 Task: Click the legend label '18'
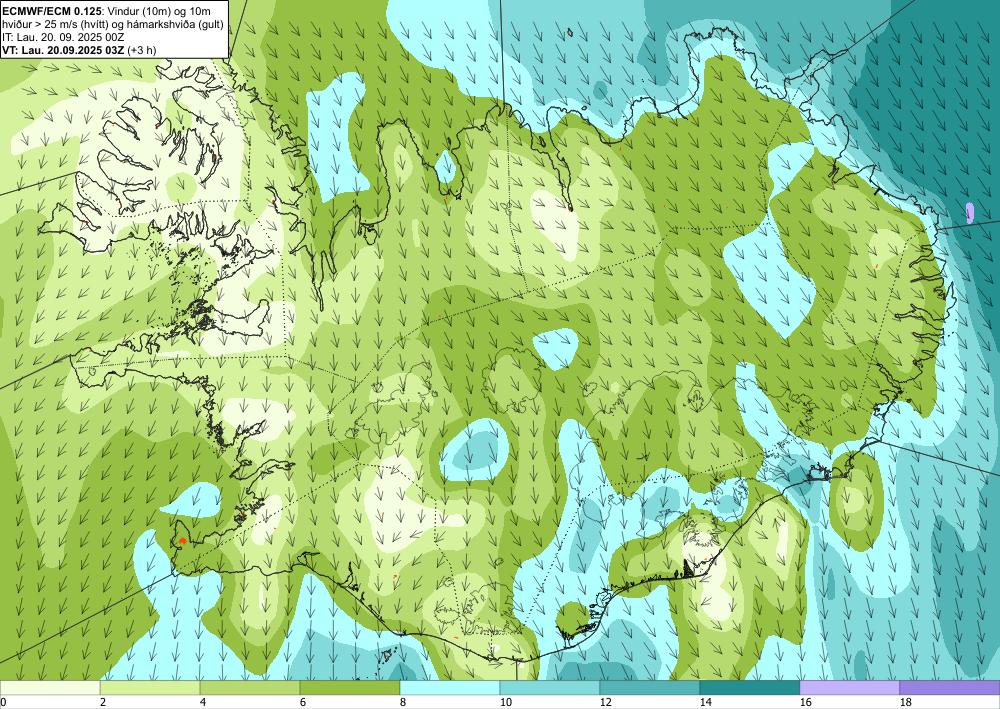(906, 703)
